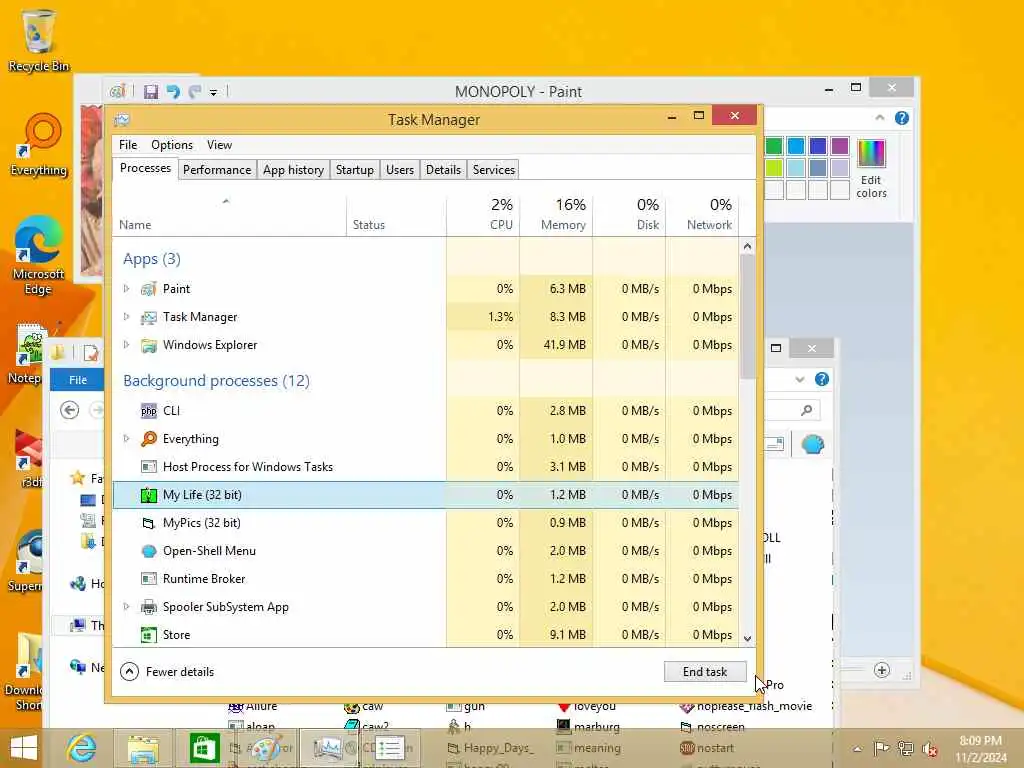Image resolution: width=1024 pixels, height=768 pixels.
Task: Sort by the CPU column header
Action: point(483,214)
